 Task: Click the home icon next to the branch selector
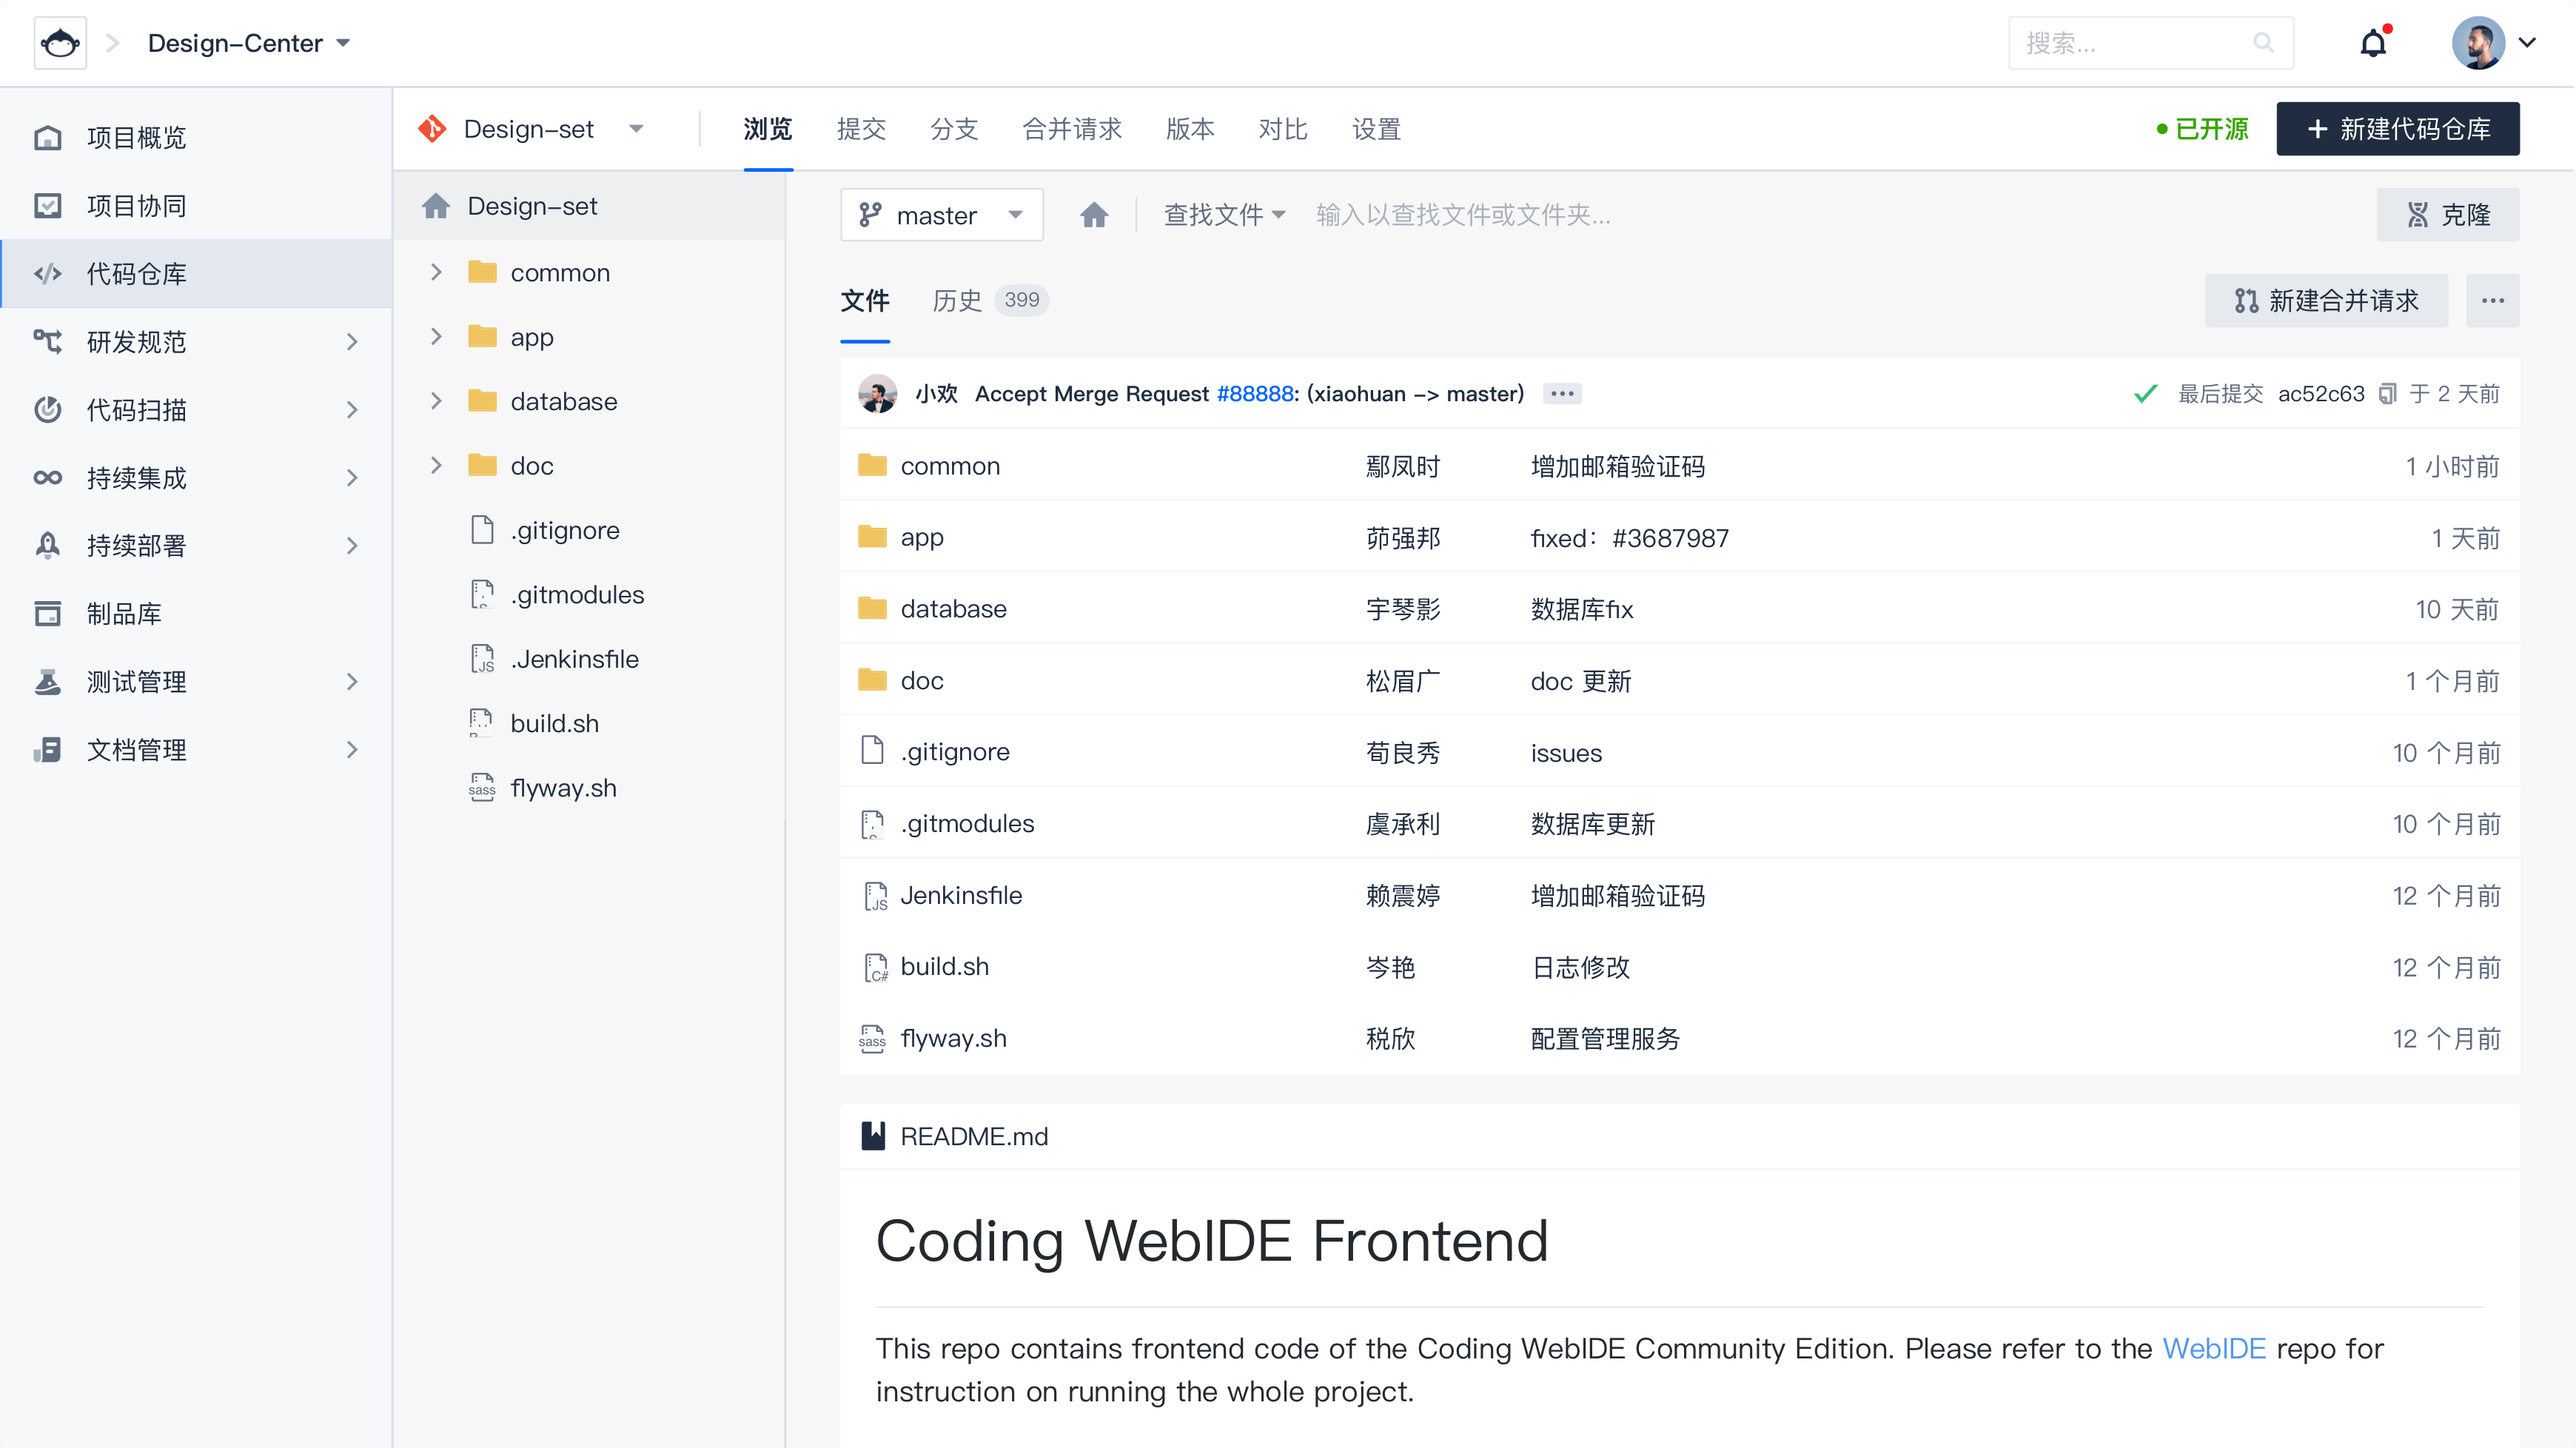(1094, 215)
